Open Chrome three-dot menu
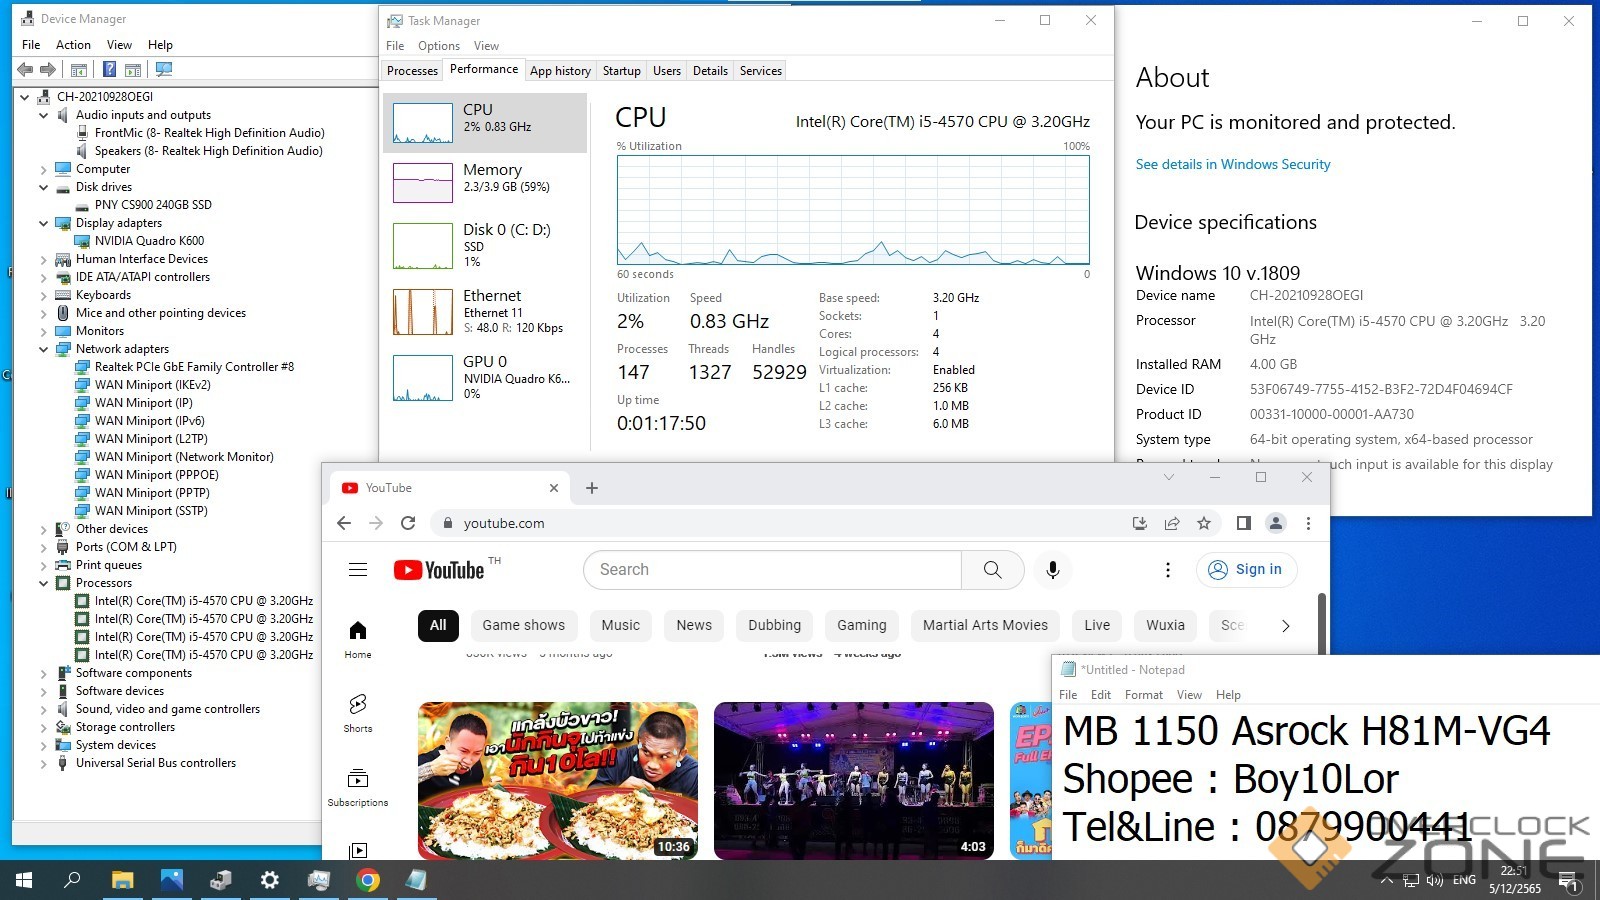 click(1308, 523)
